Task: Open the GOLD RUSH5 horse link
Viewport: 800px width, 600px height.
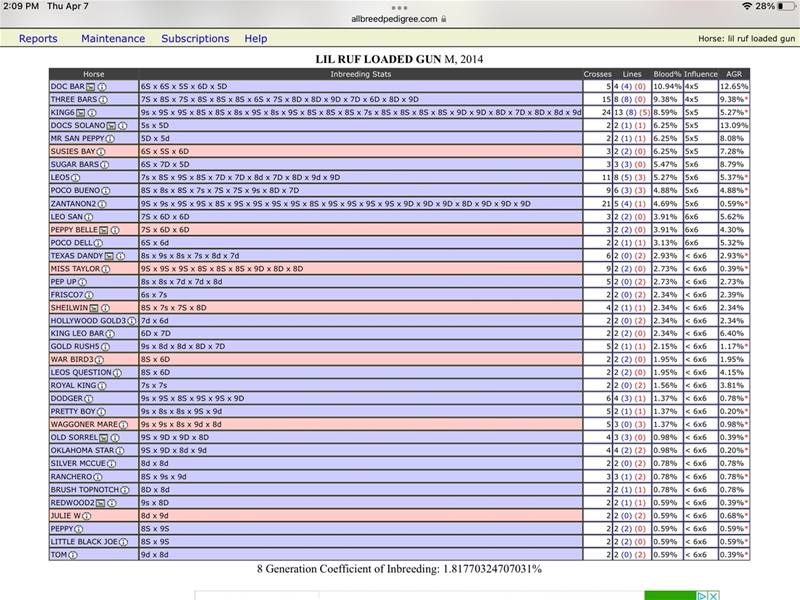Action: coord(75,347)
